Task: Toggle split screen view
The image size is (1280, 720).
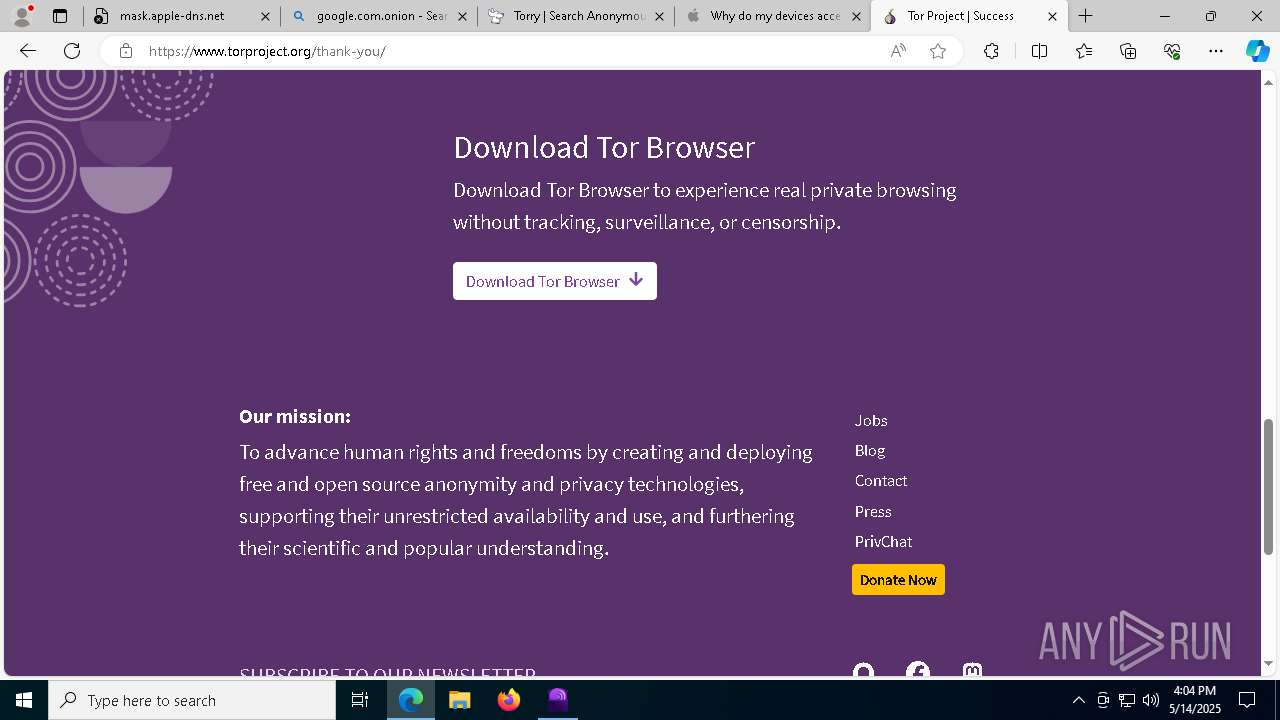Action: click(1039, 51)
